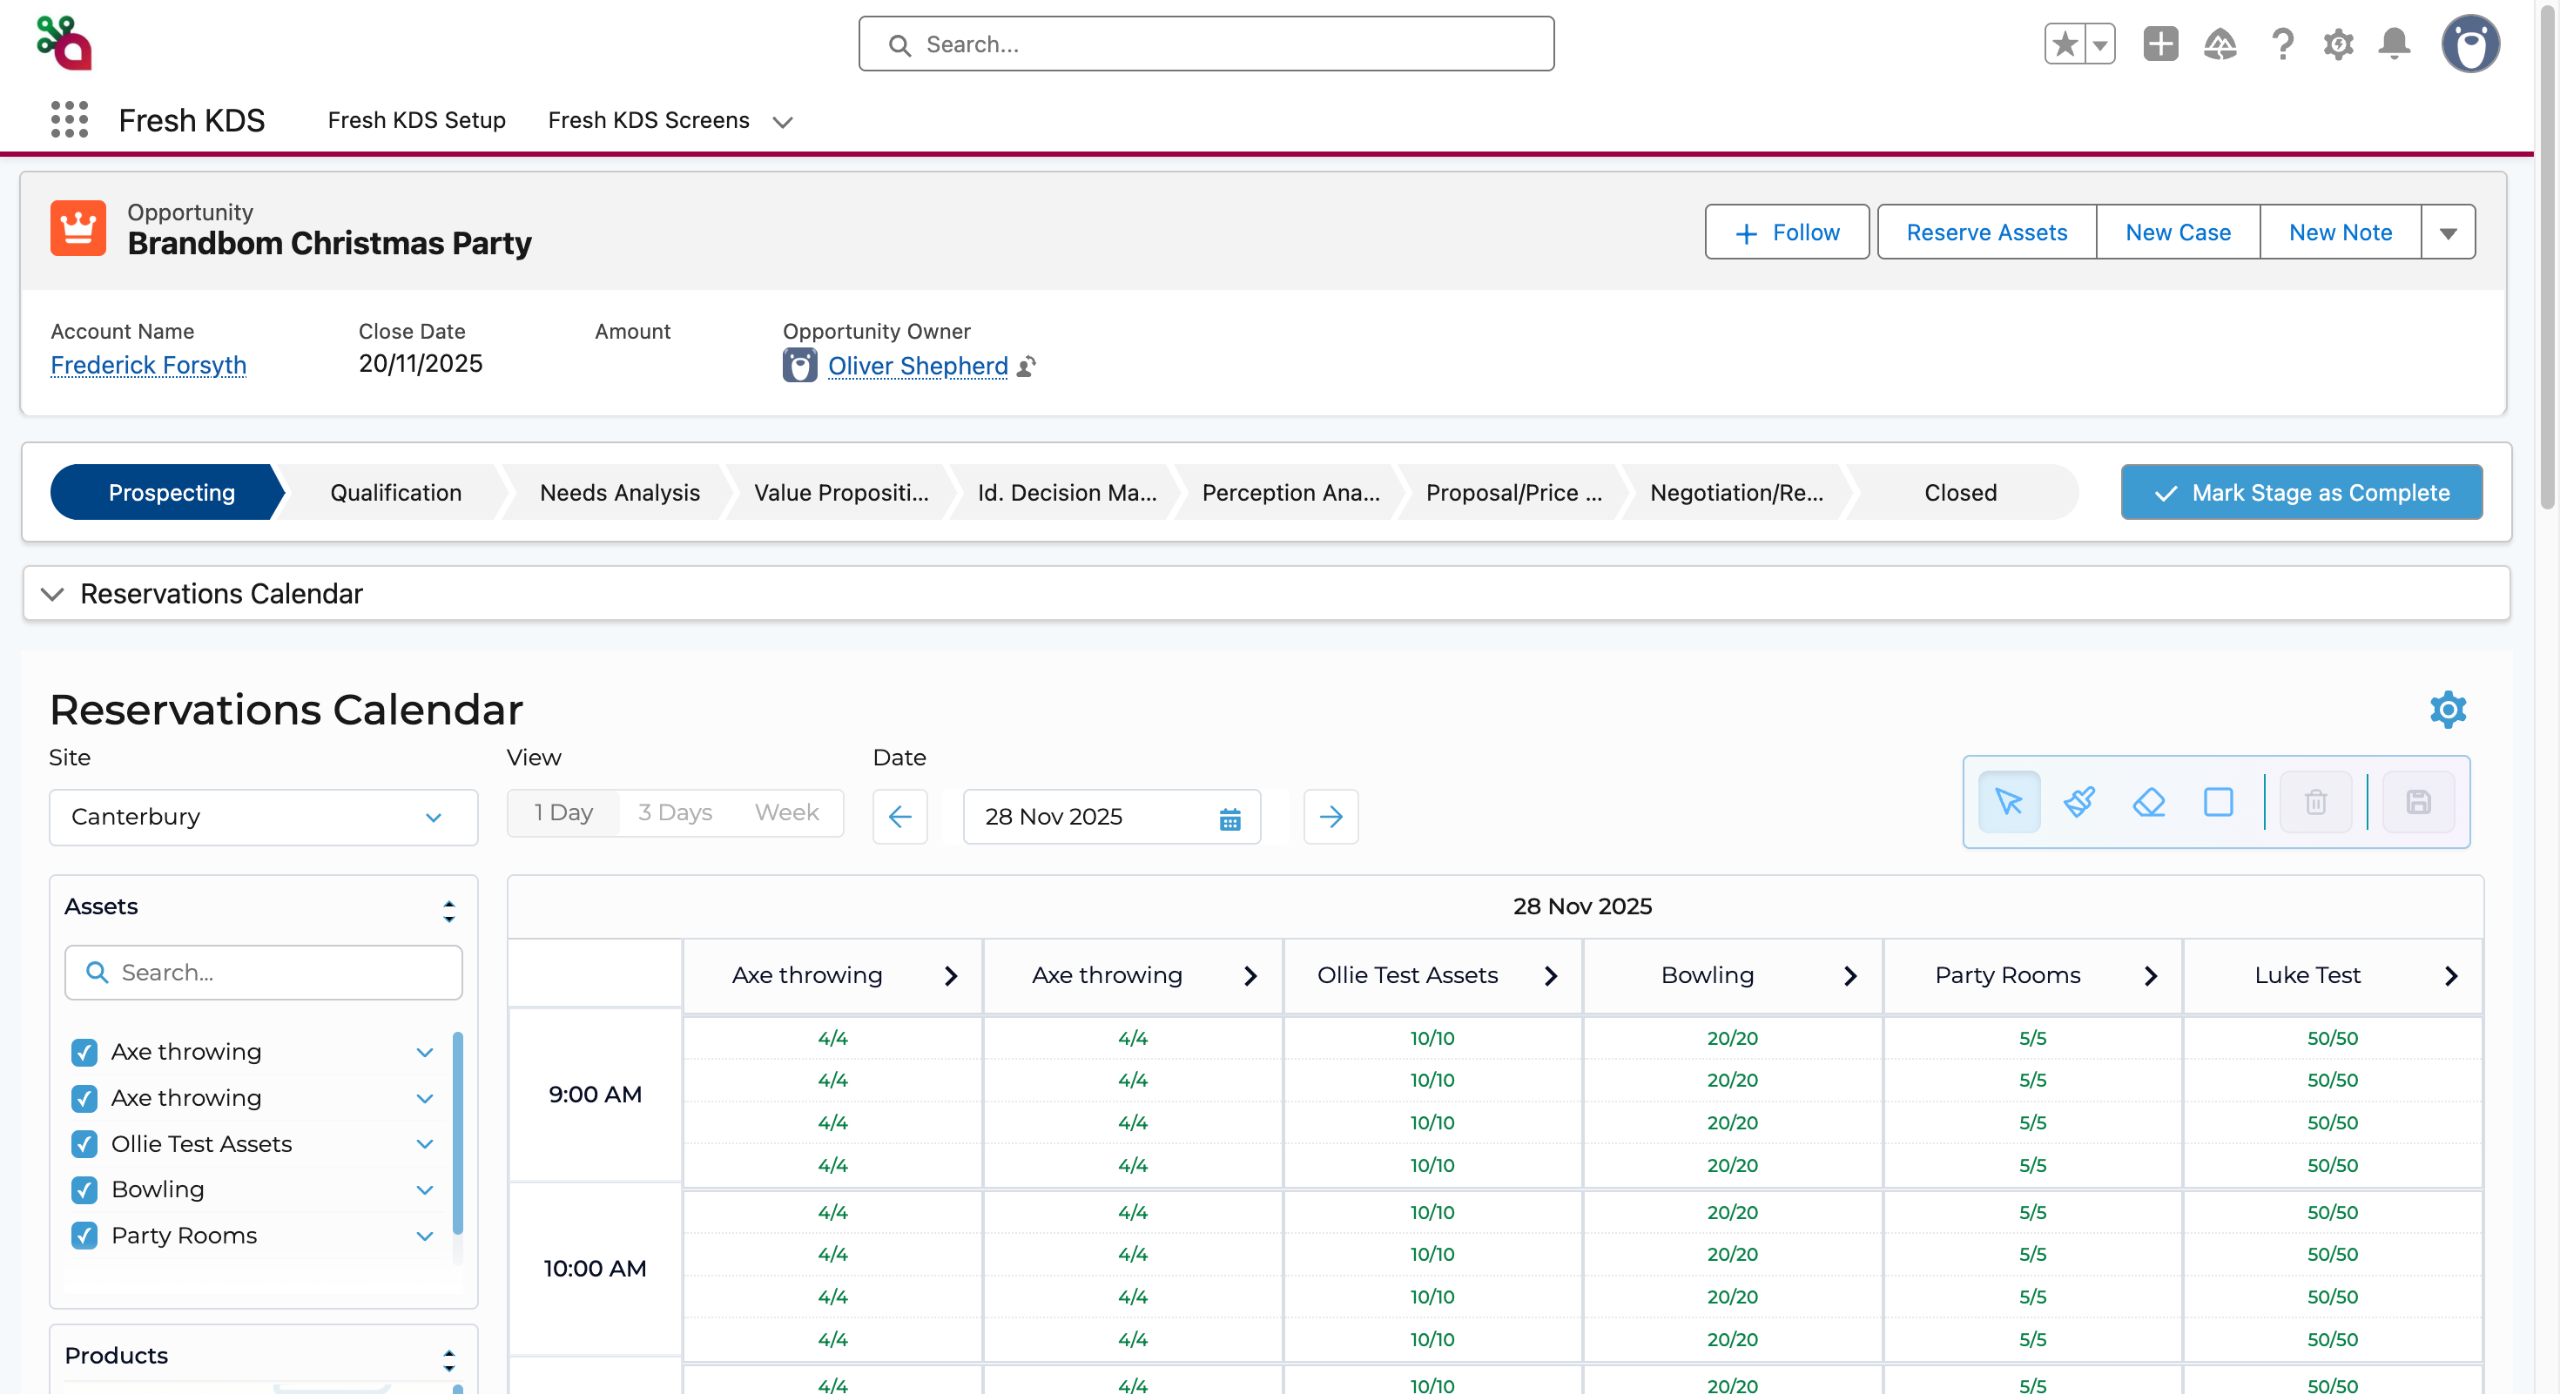Uncheck the Party Rooms asset checkbox
The width and height of the screenshot is (2560, 1394).
85,1236
